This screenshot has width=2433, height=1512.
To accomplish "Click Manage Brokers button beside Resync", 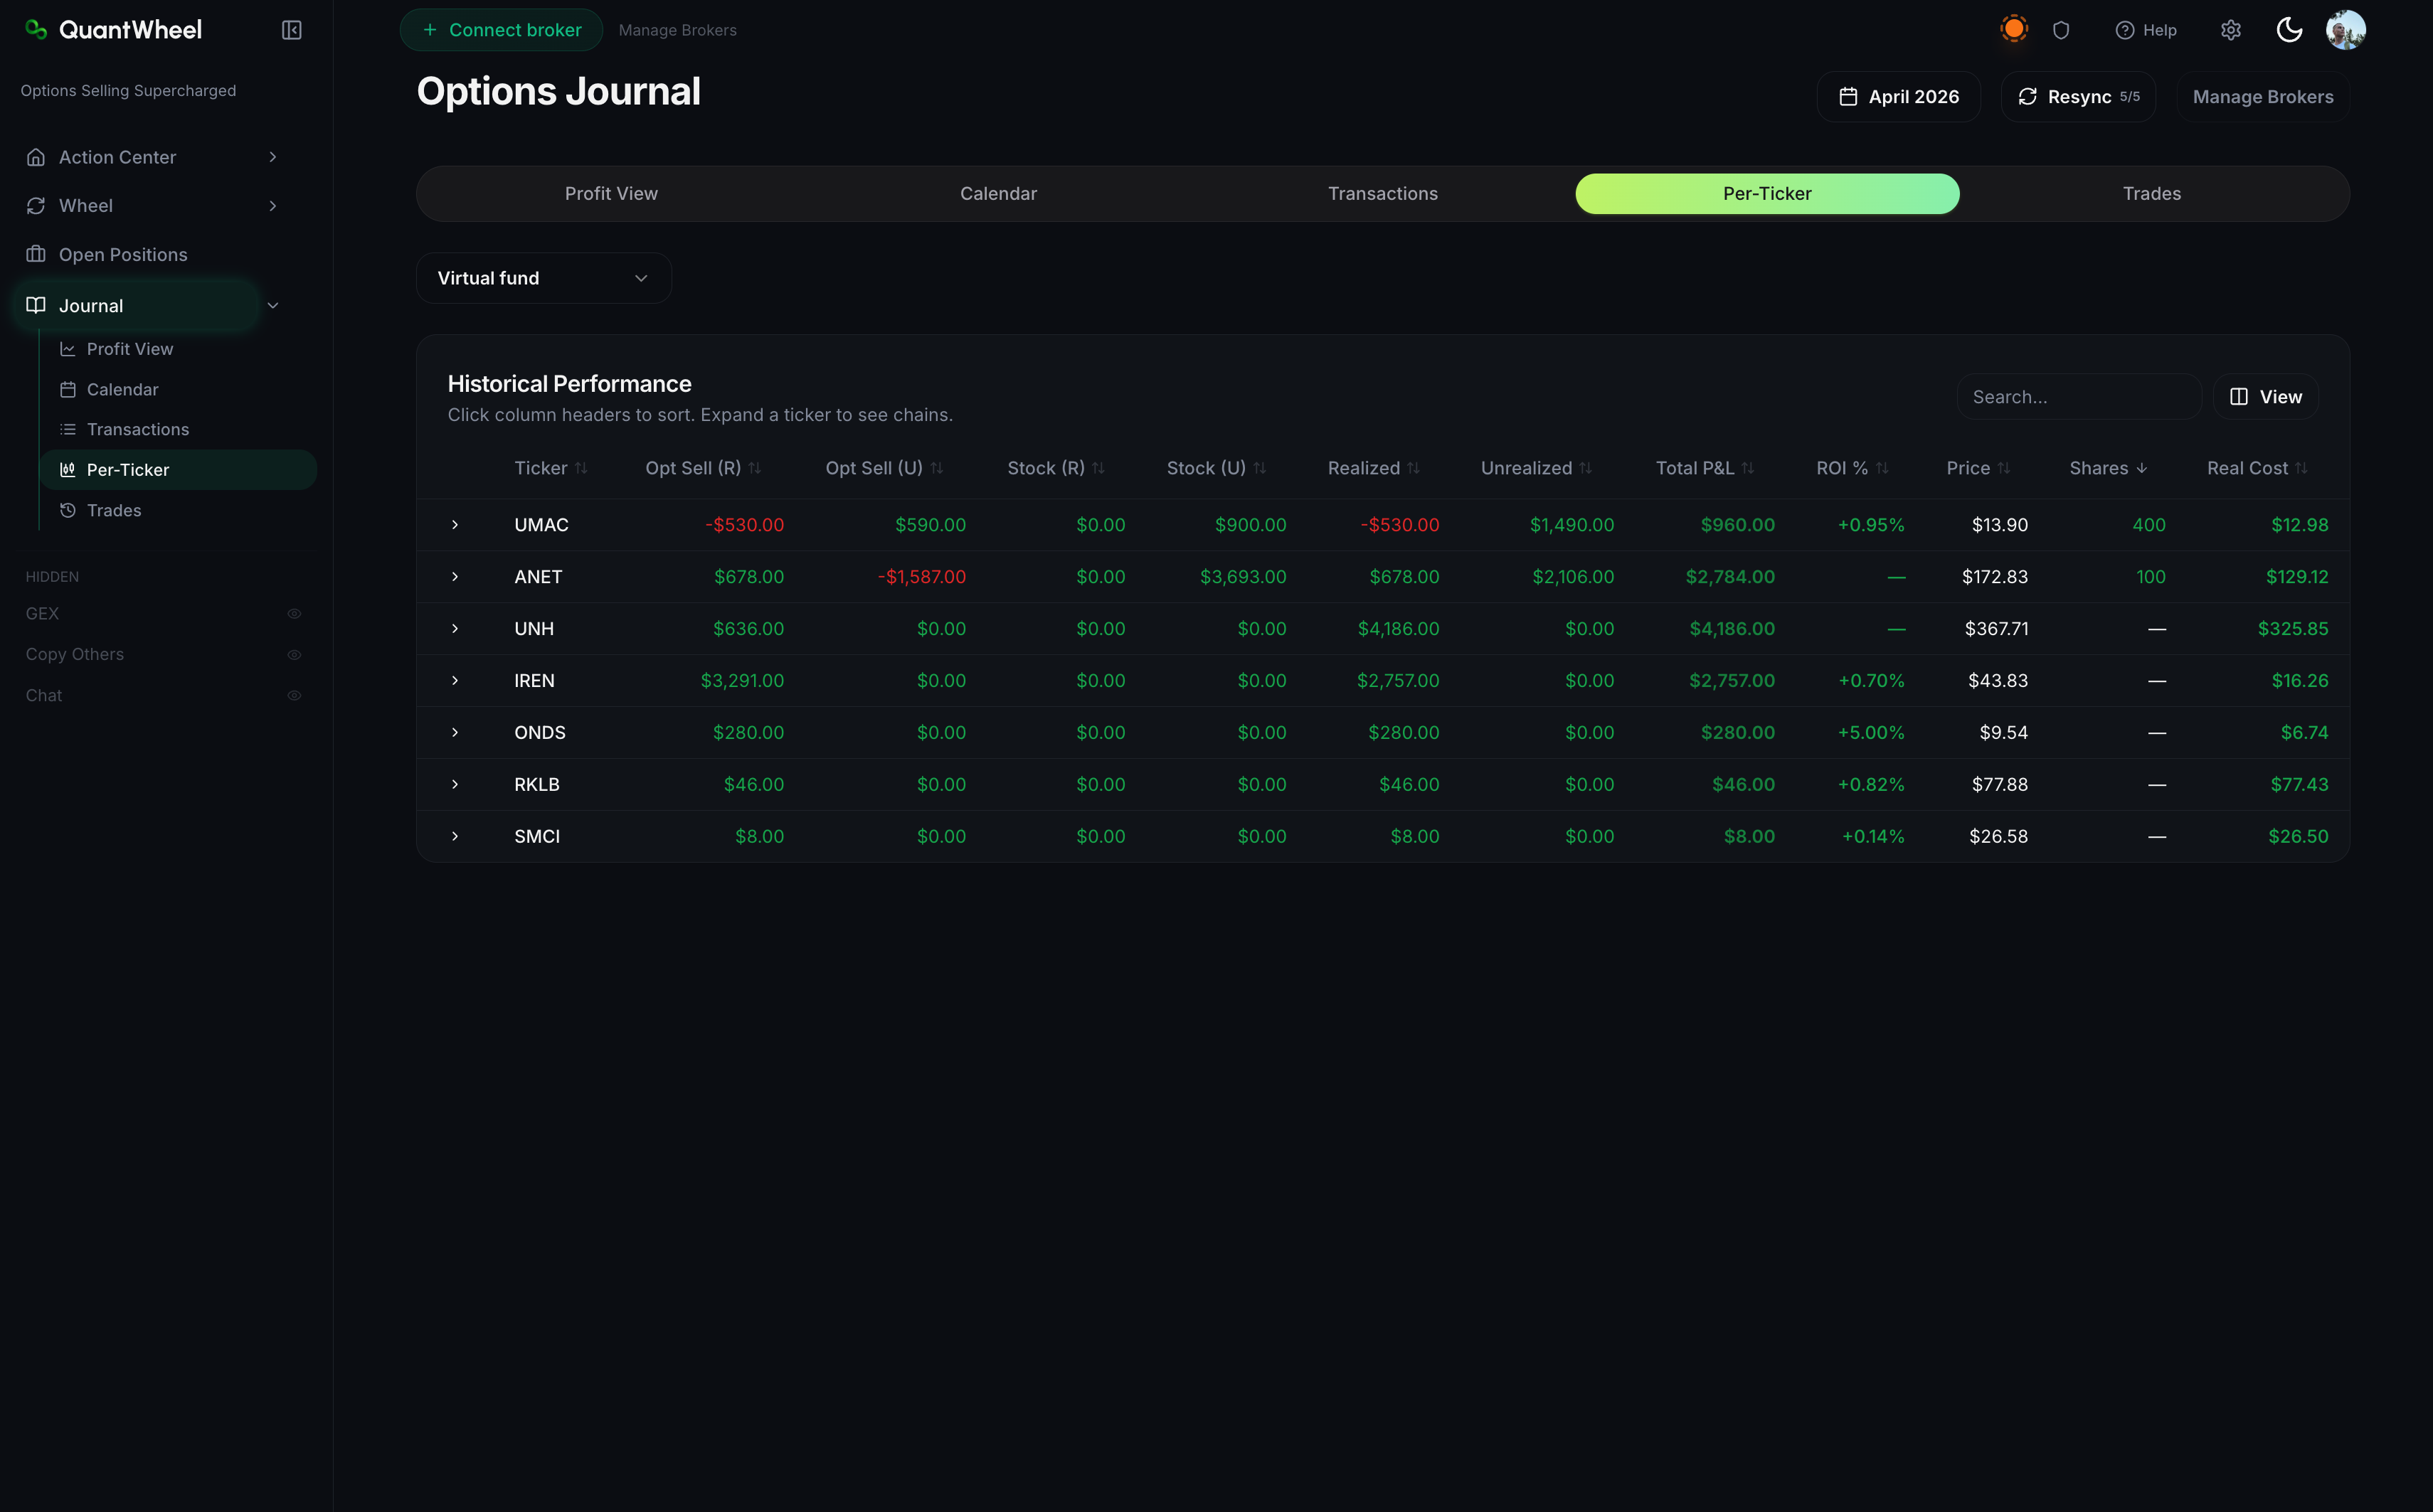I will coord(2263,97).
